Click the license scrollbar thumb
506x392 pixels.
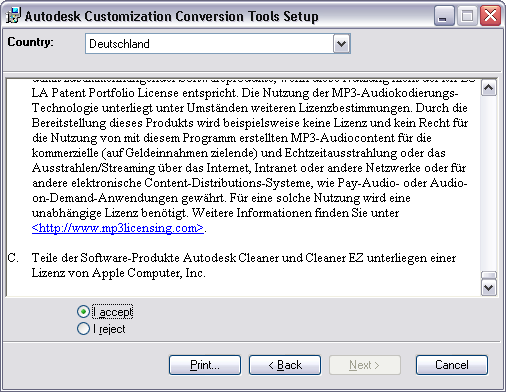[x=489, y=275]
